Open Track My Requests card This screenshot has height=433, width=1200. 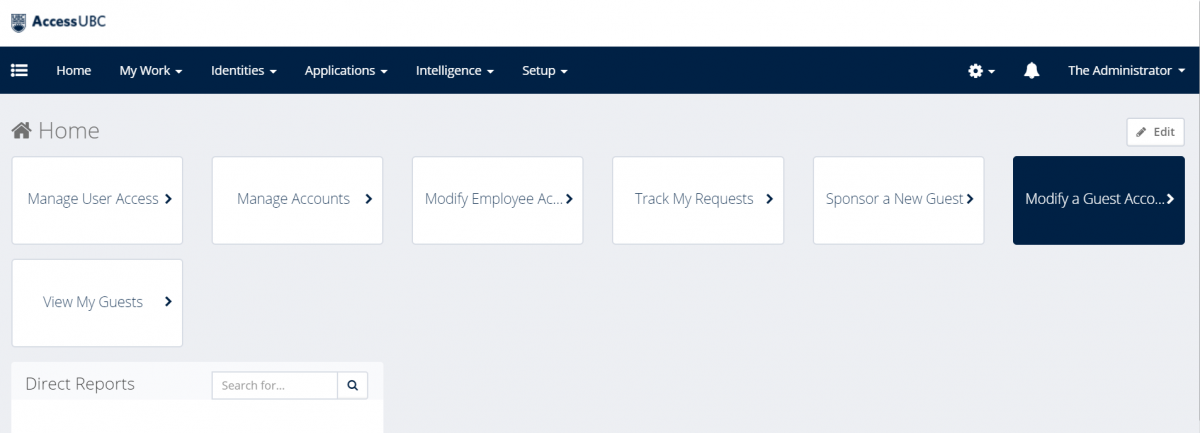[697, 199]
